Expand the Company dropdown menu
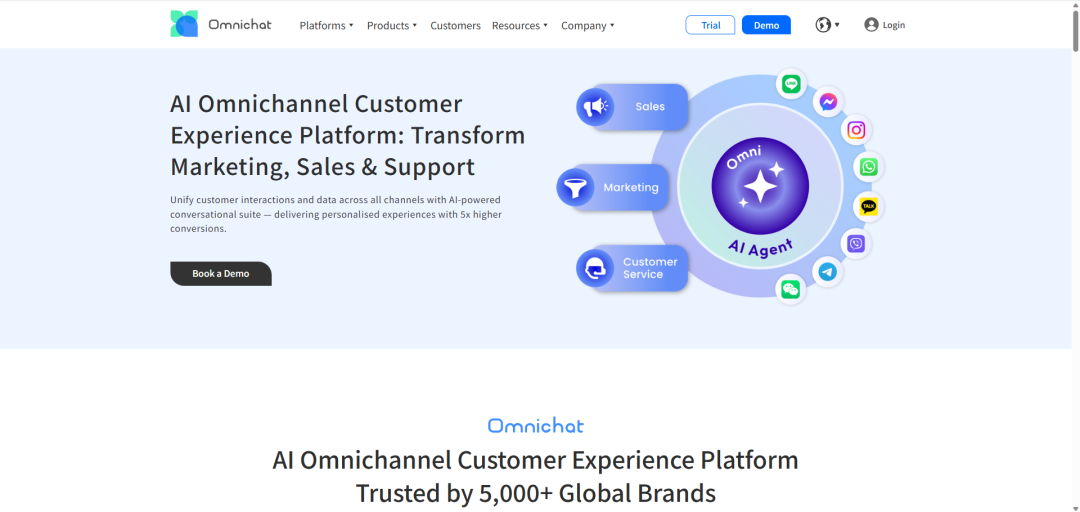This screenshot has width=1080, height=512. click(588, 25)
